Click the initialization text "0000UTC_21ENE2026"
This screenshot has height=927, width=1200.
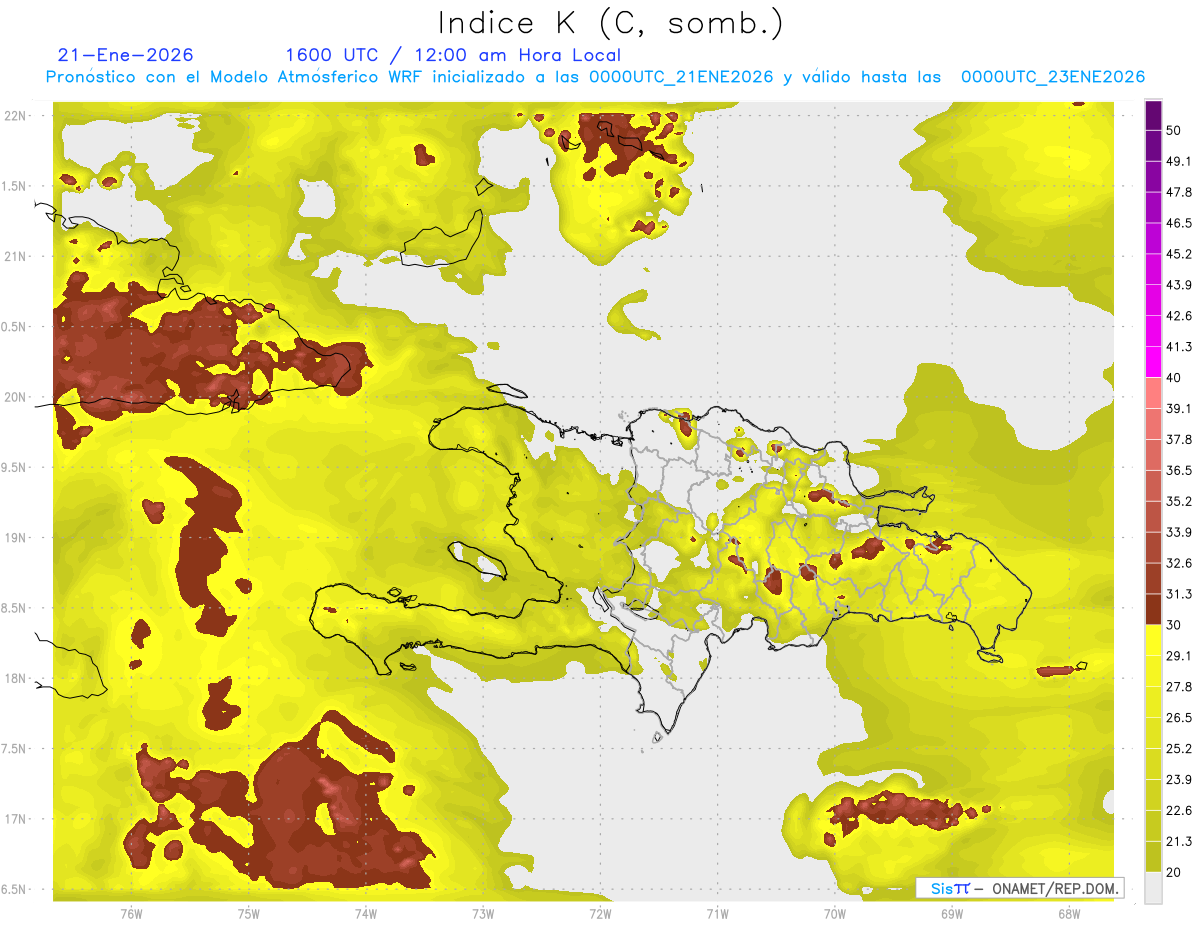coord(681,77)
